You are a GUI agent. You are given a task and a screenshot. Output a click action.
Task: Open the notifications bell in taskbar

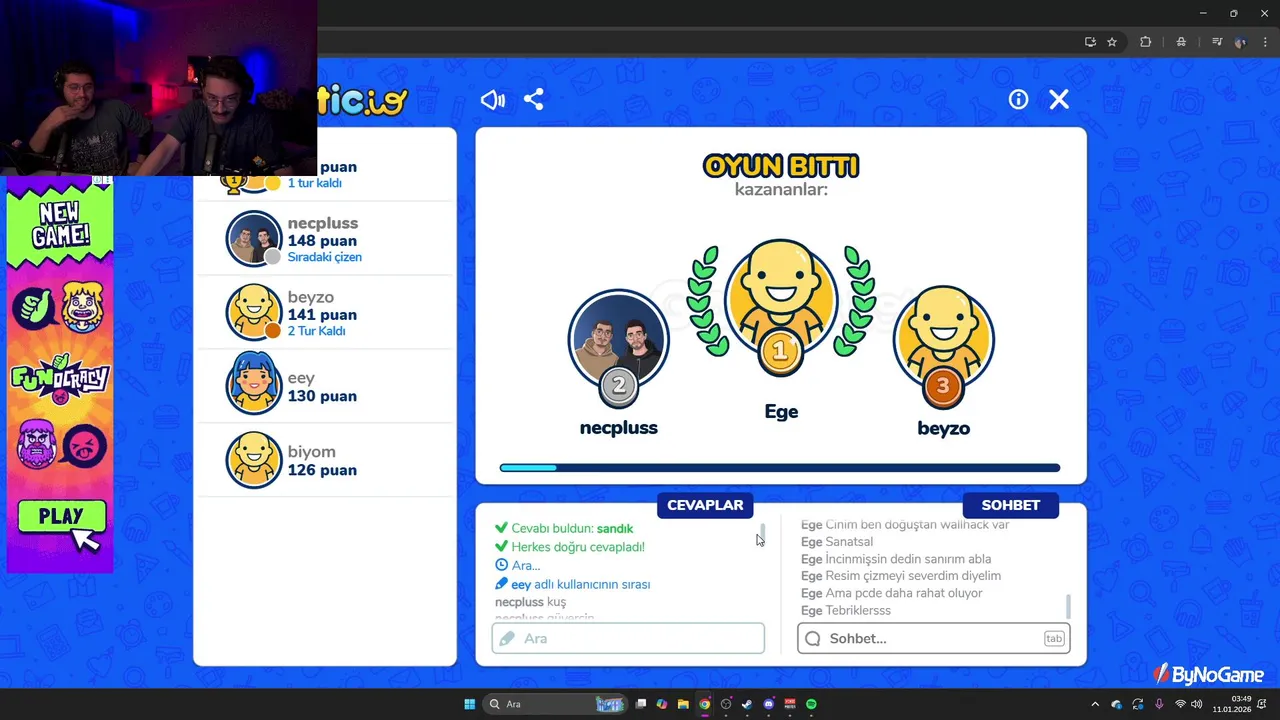coord(1262,704)
